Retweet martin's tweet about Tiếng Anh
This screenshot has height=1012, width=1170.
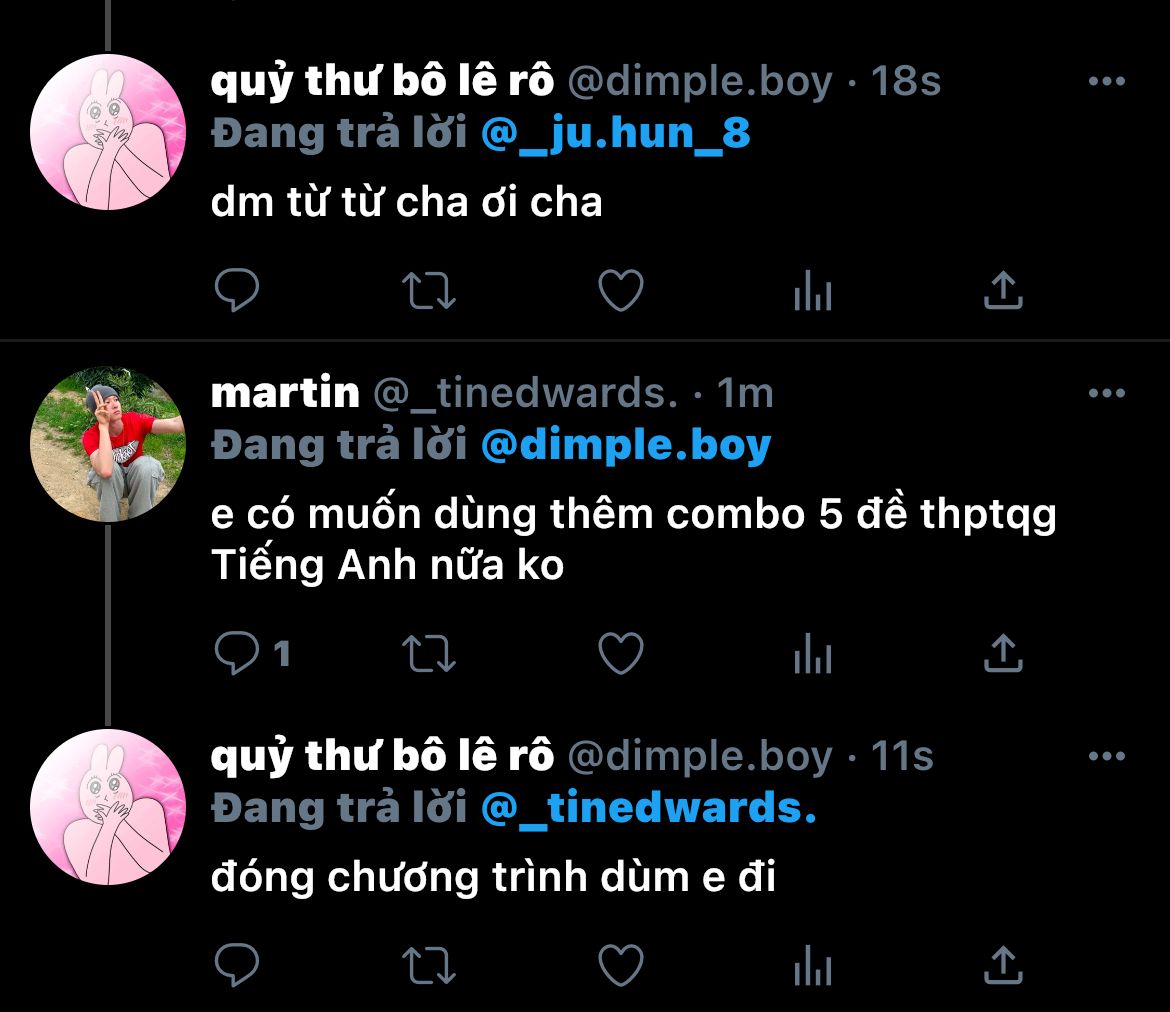(428, 653)
